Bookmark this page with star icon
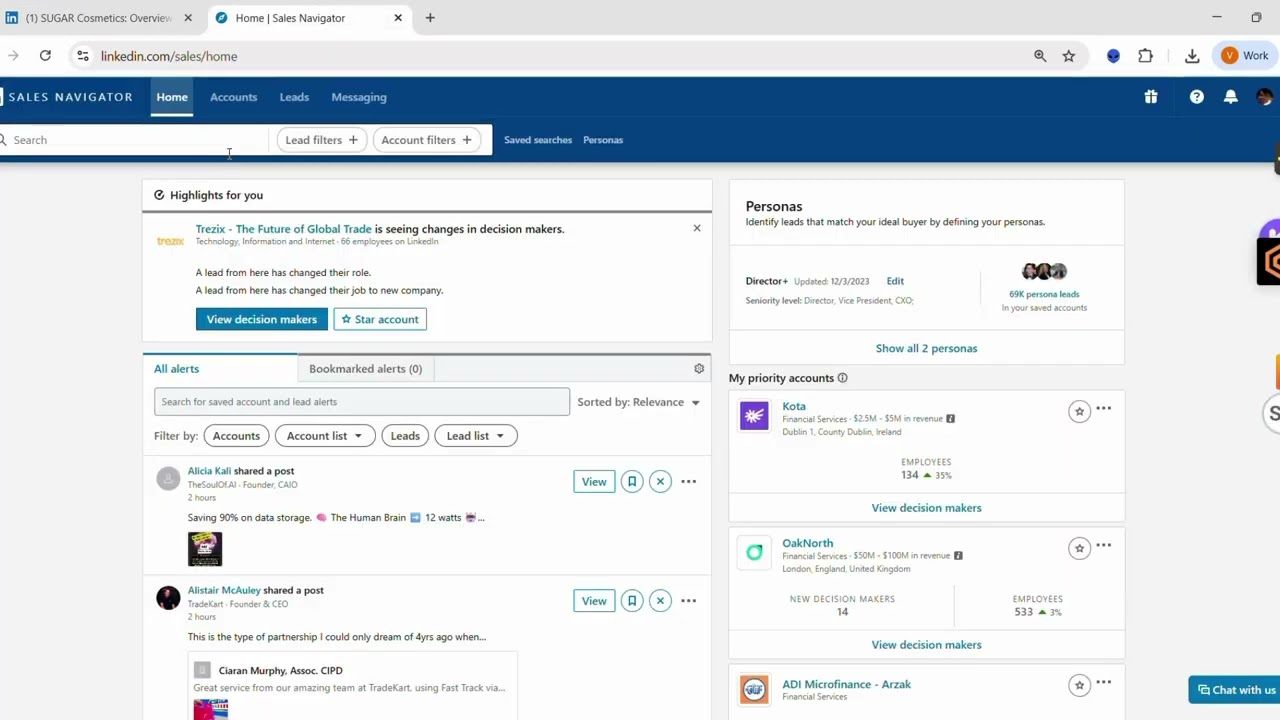Screen dimensions: 1280x720 pos(1069,56)
